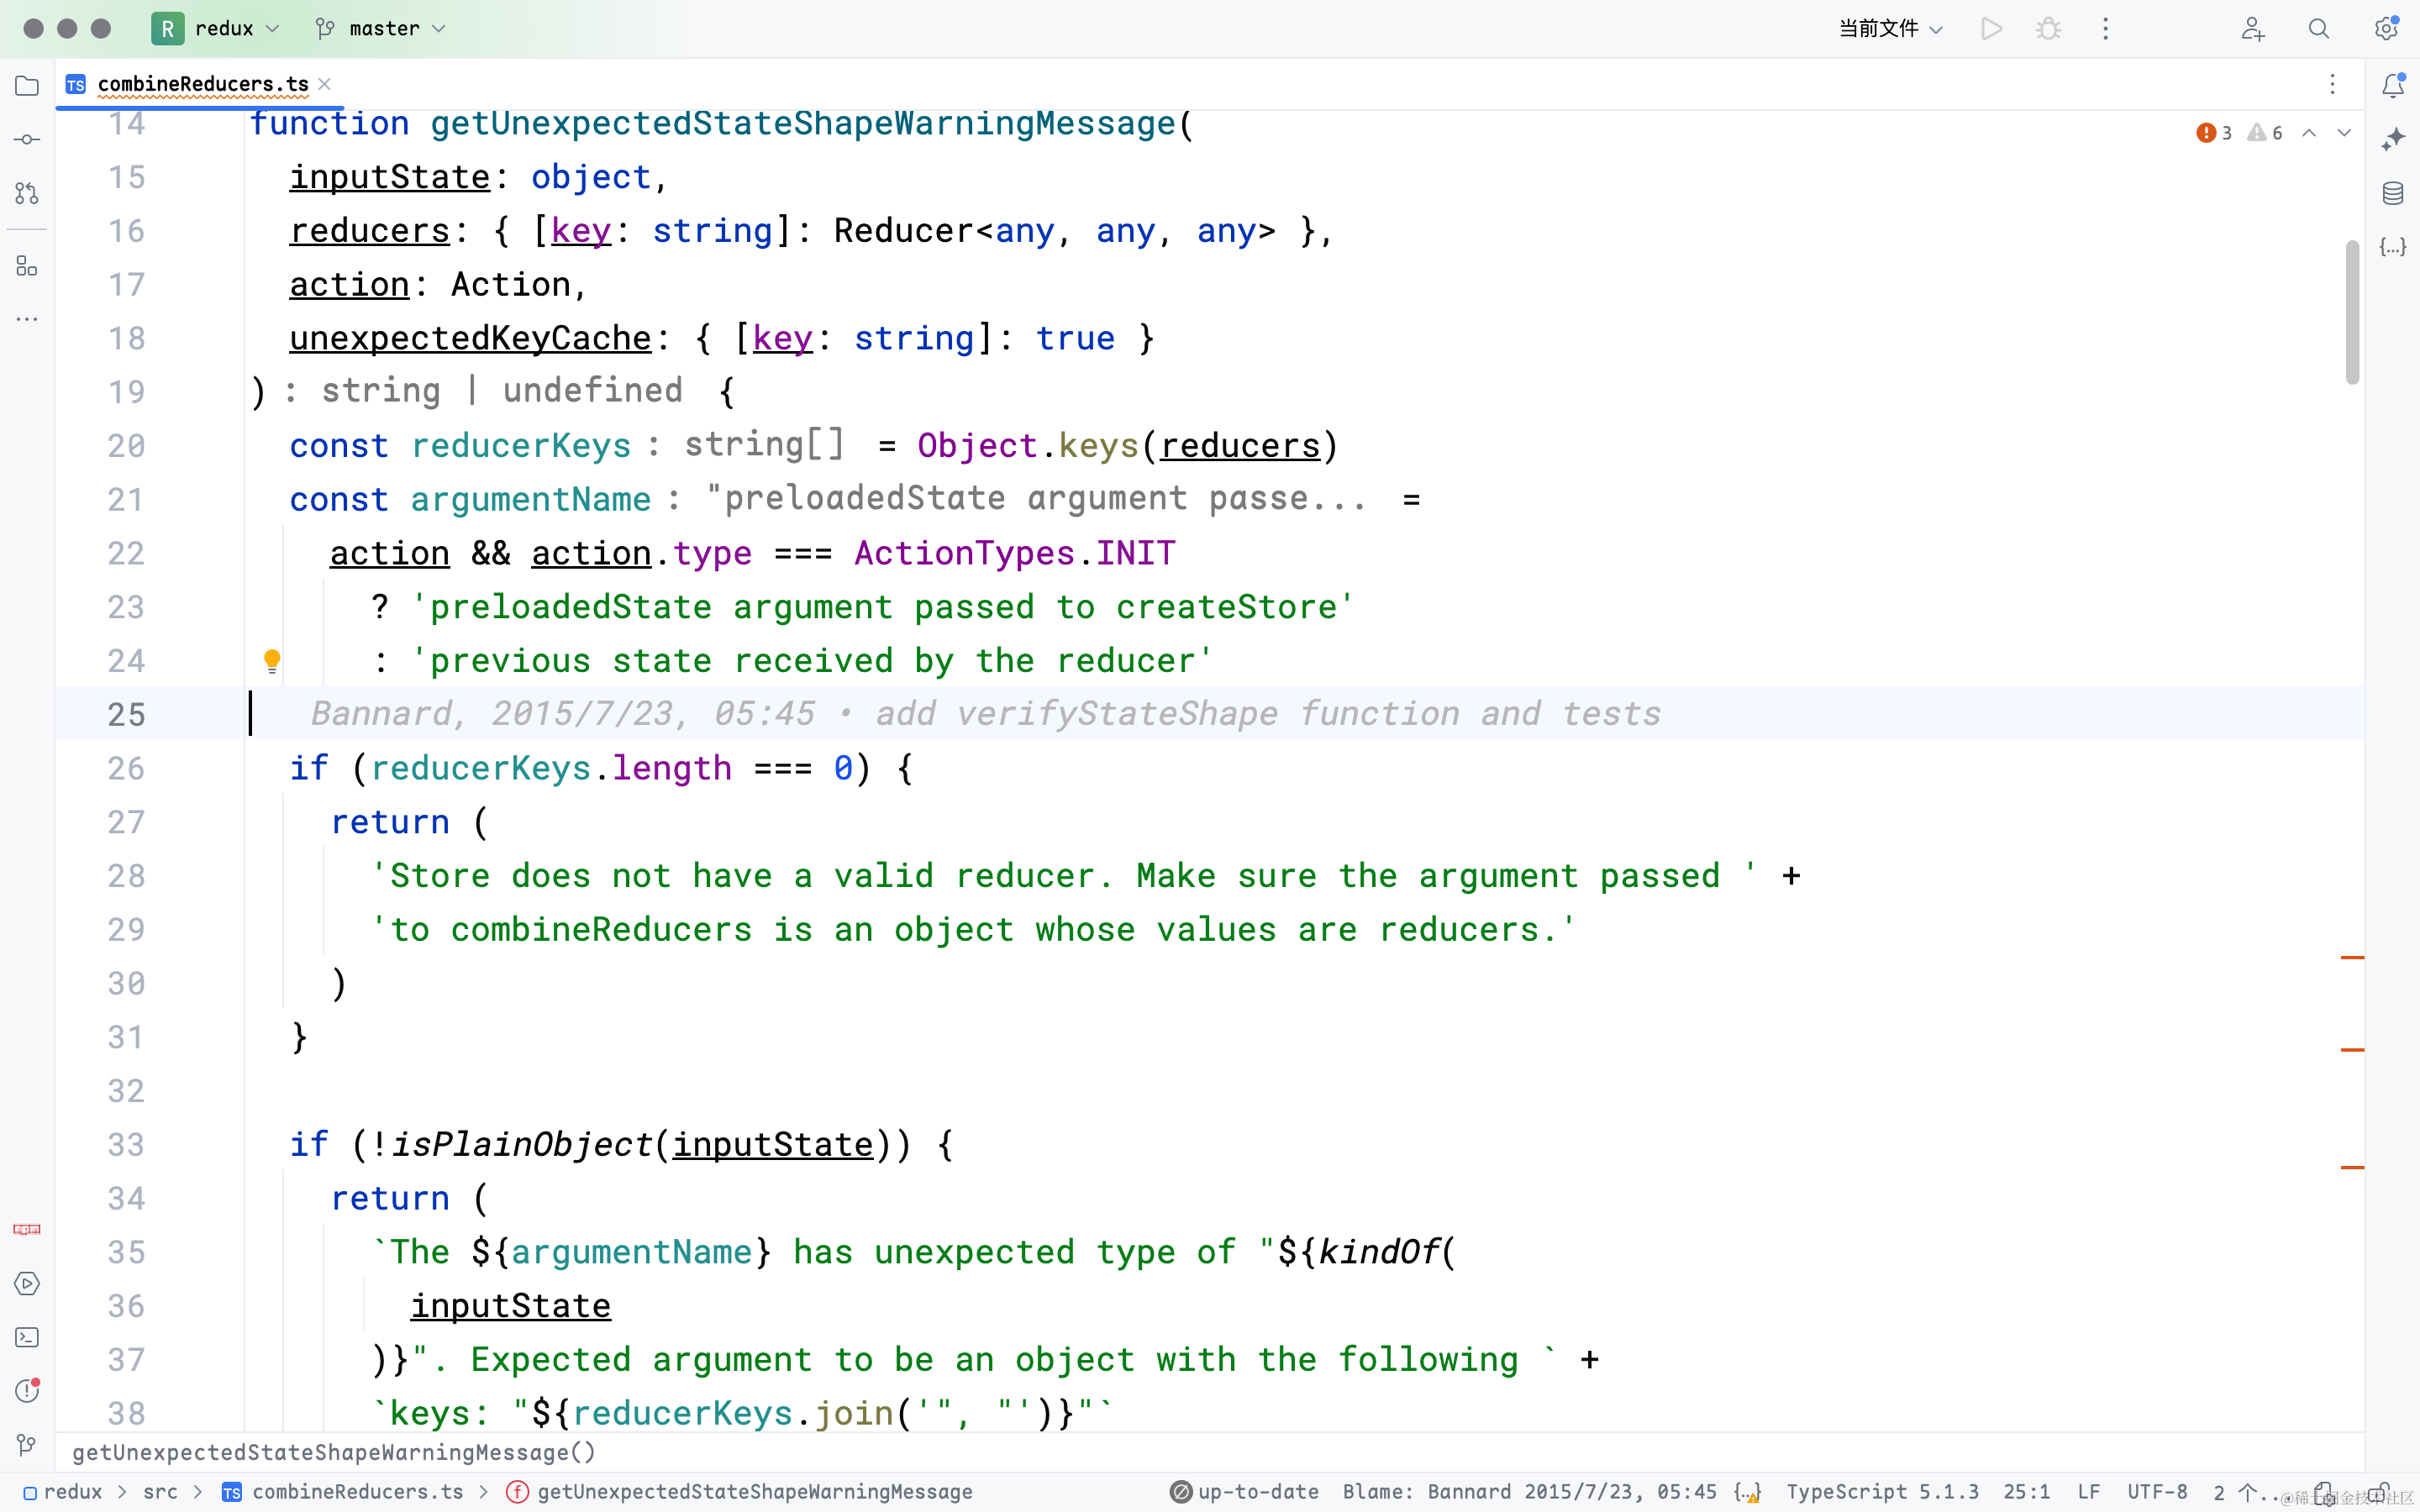
Task: Open the Services tool window hexagon icon
Action: click(27, 1283)
